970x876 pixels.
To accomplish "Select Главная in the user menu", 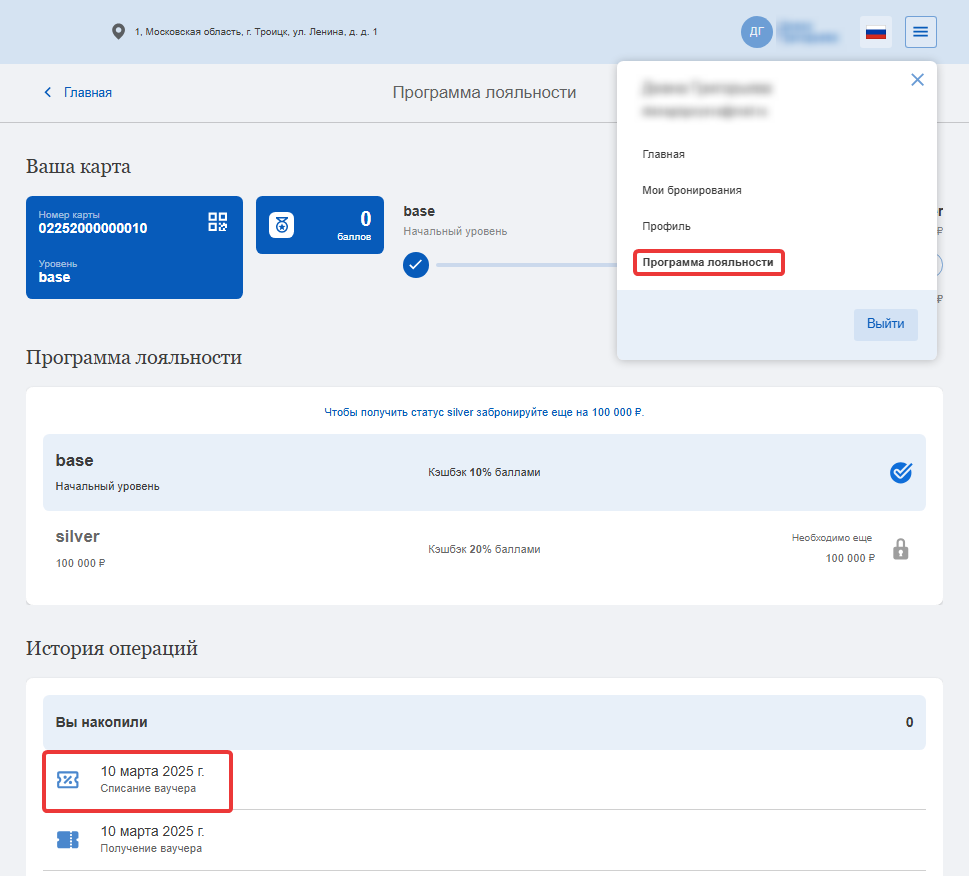I will click(x=663, y=154).
